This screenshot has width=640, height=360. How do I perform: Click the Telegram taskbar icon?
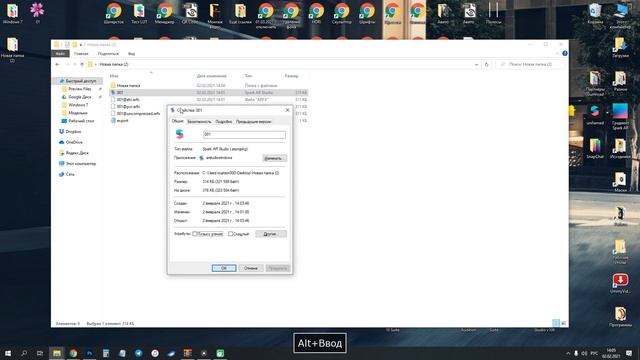click(x=138, y=353)
